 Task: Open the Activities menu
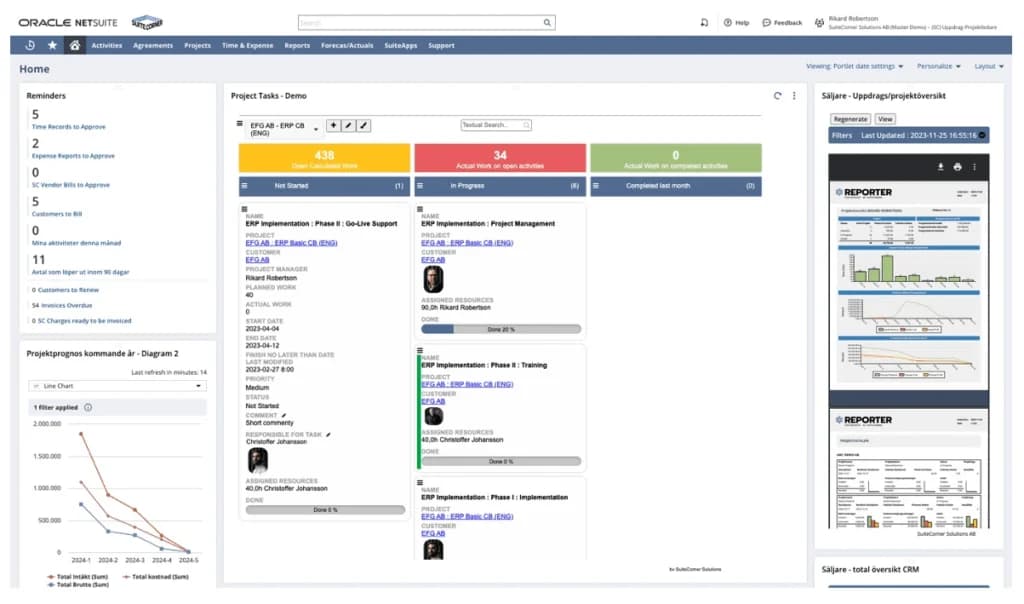(x=106, y=46)
